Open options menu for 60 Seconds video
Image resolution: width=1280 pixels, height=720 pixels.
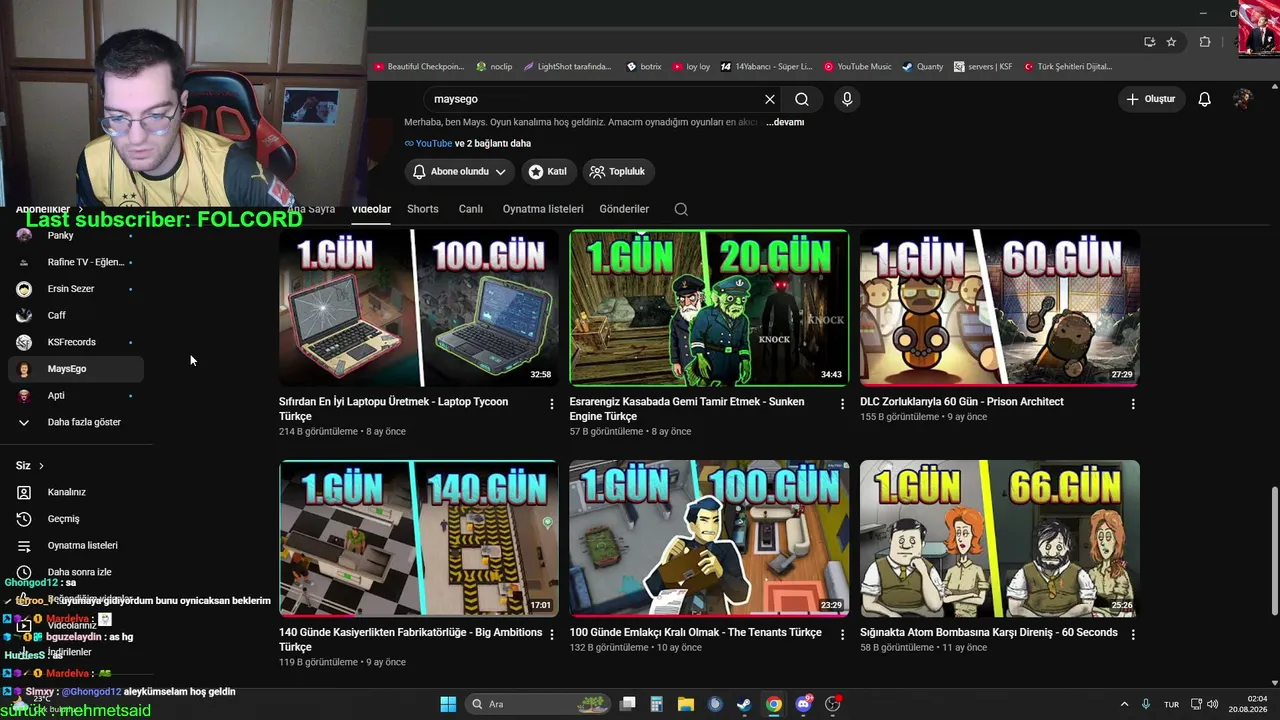[x=1133, y=634]
